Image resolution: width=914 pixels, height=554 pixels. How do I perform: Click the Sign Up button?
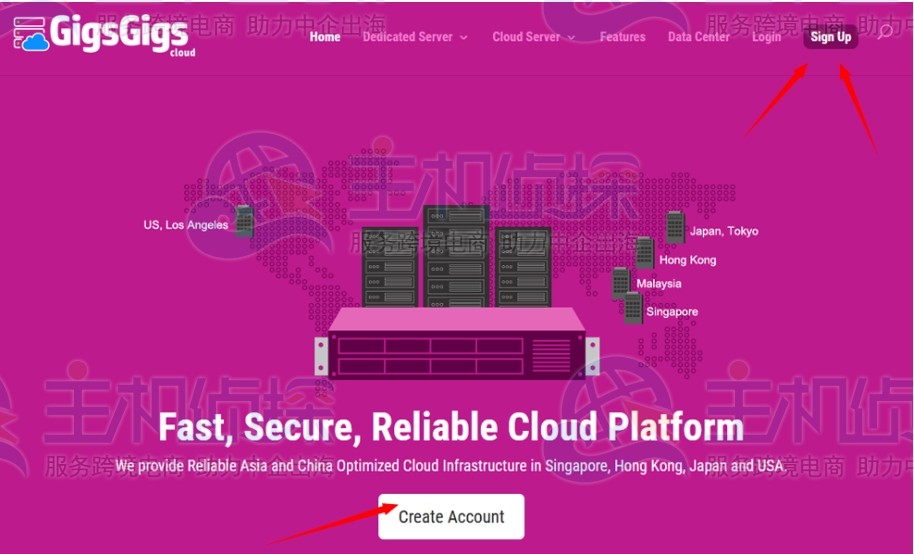pyautogui.click(x=831, y=37)
